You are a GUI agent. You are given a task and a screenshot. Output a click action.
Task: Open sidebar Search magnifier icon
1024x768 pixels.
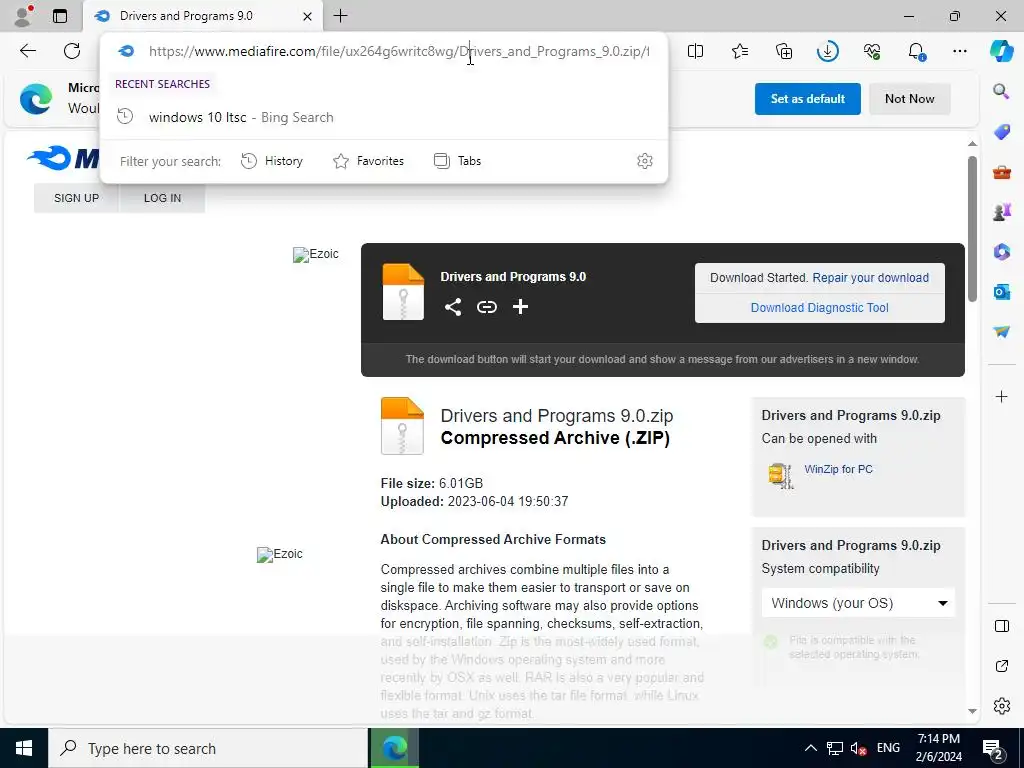pyautogui.click(x=1001, y=91)
